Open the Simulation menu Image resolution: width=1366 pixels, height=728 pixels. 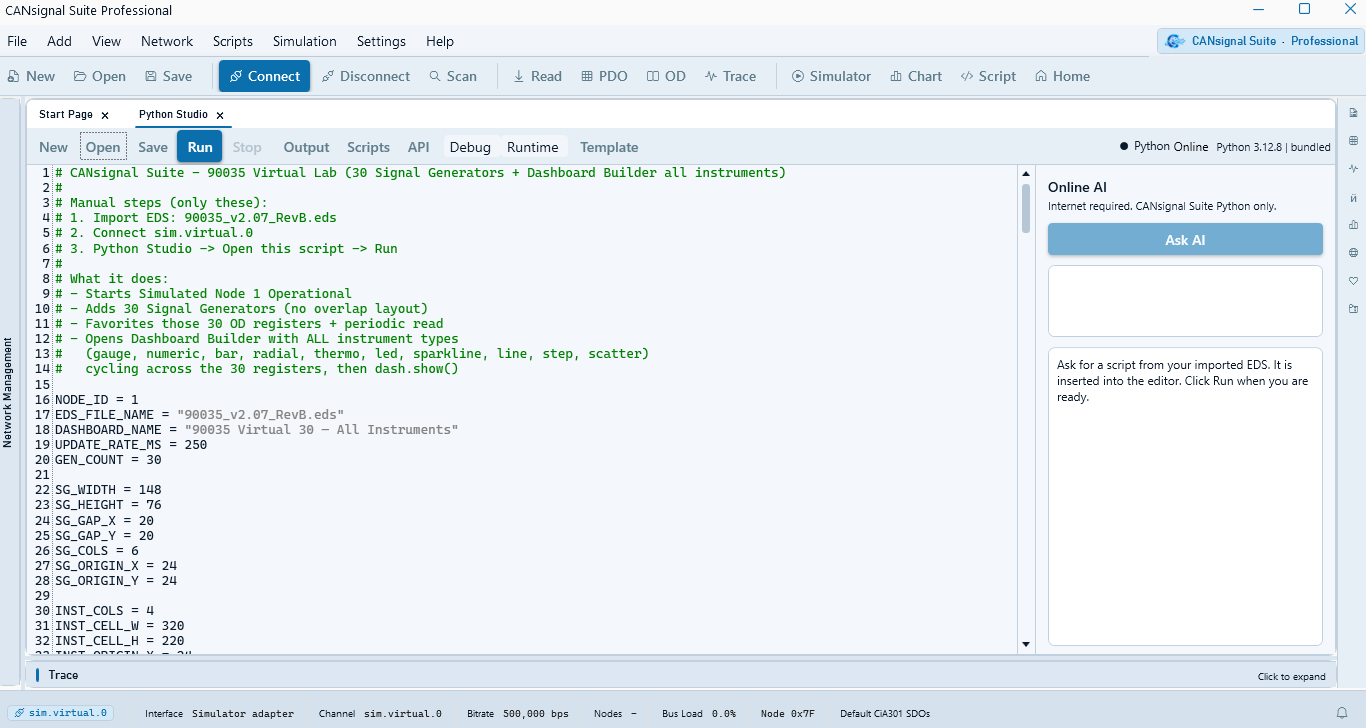[305, 41]
